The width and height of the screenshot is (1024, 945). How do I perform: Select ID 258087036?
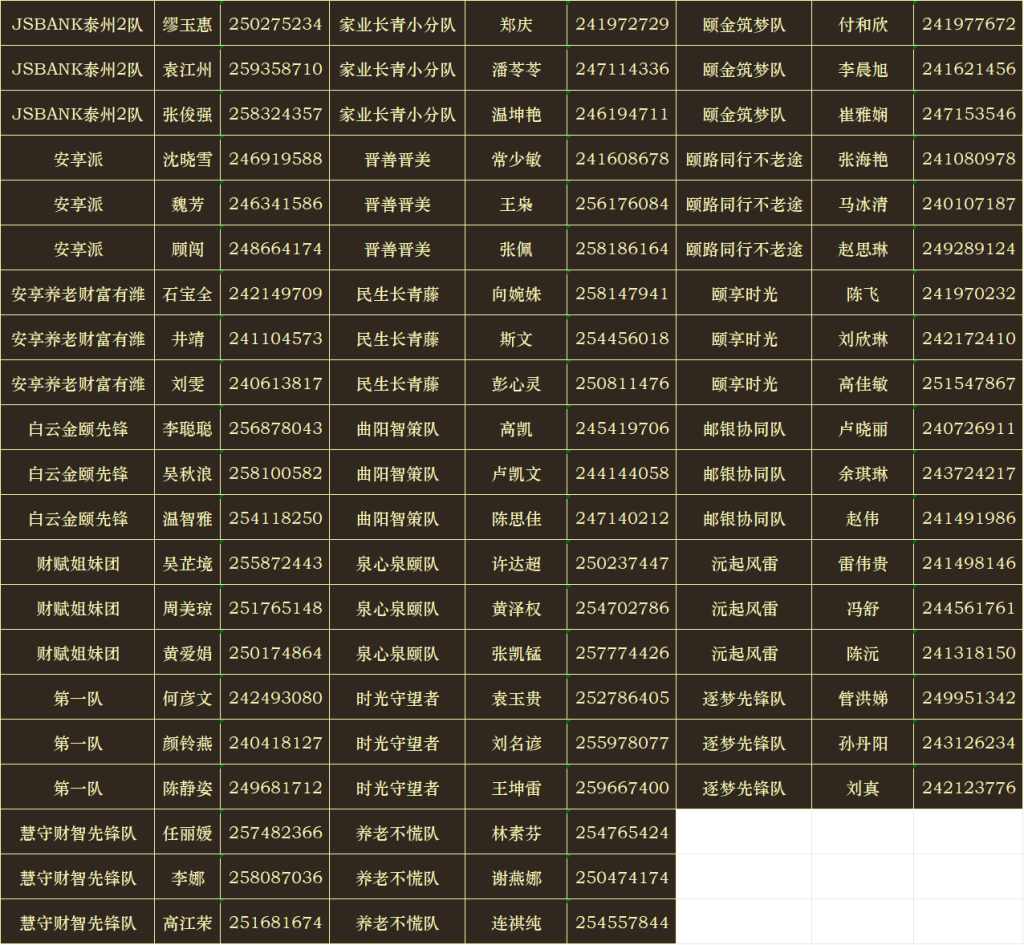pyautogui.click(x=275, y=878)
